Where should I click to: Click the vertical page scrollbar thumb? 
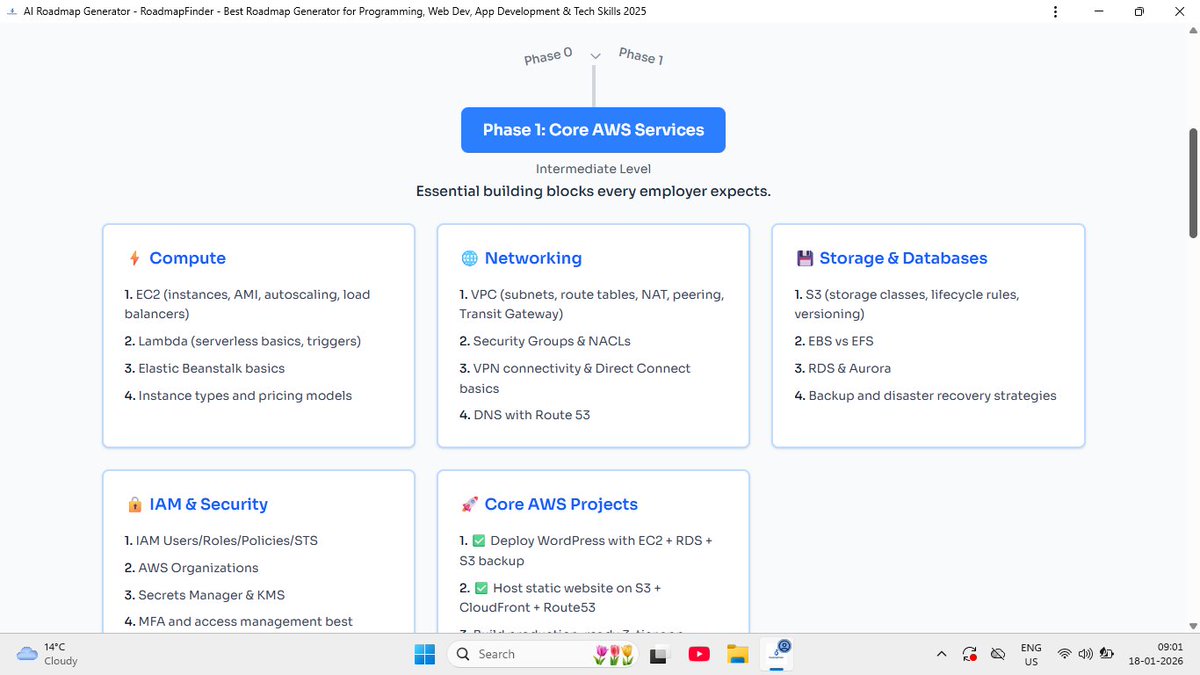point(1193,183)
